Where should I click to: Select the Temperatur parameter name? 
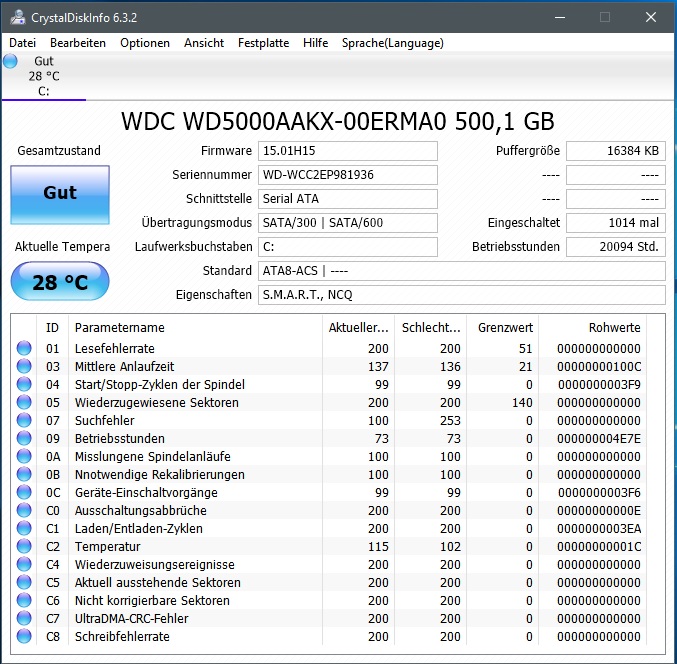pos(108,547)
